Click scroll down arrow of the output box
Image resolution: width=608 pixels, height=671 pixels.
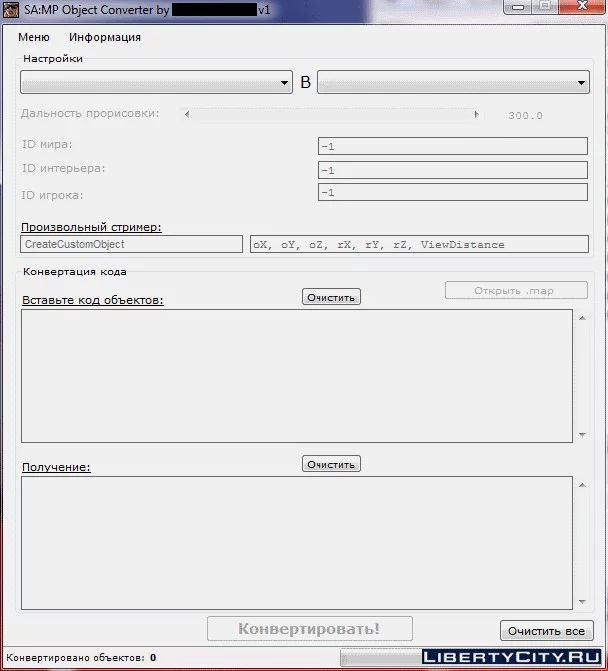582,602
